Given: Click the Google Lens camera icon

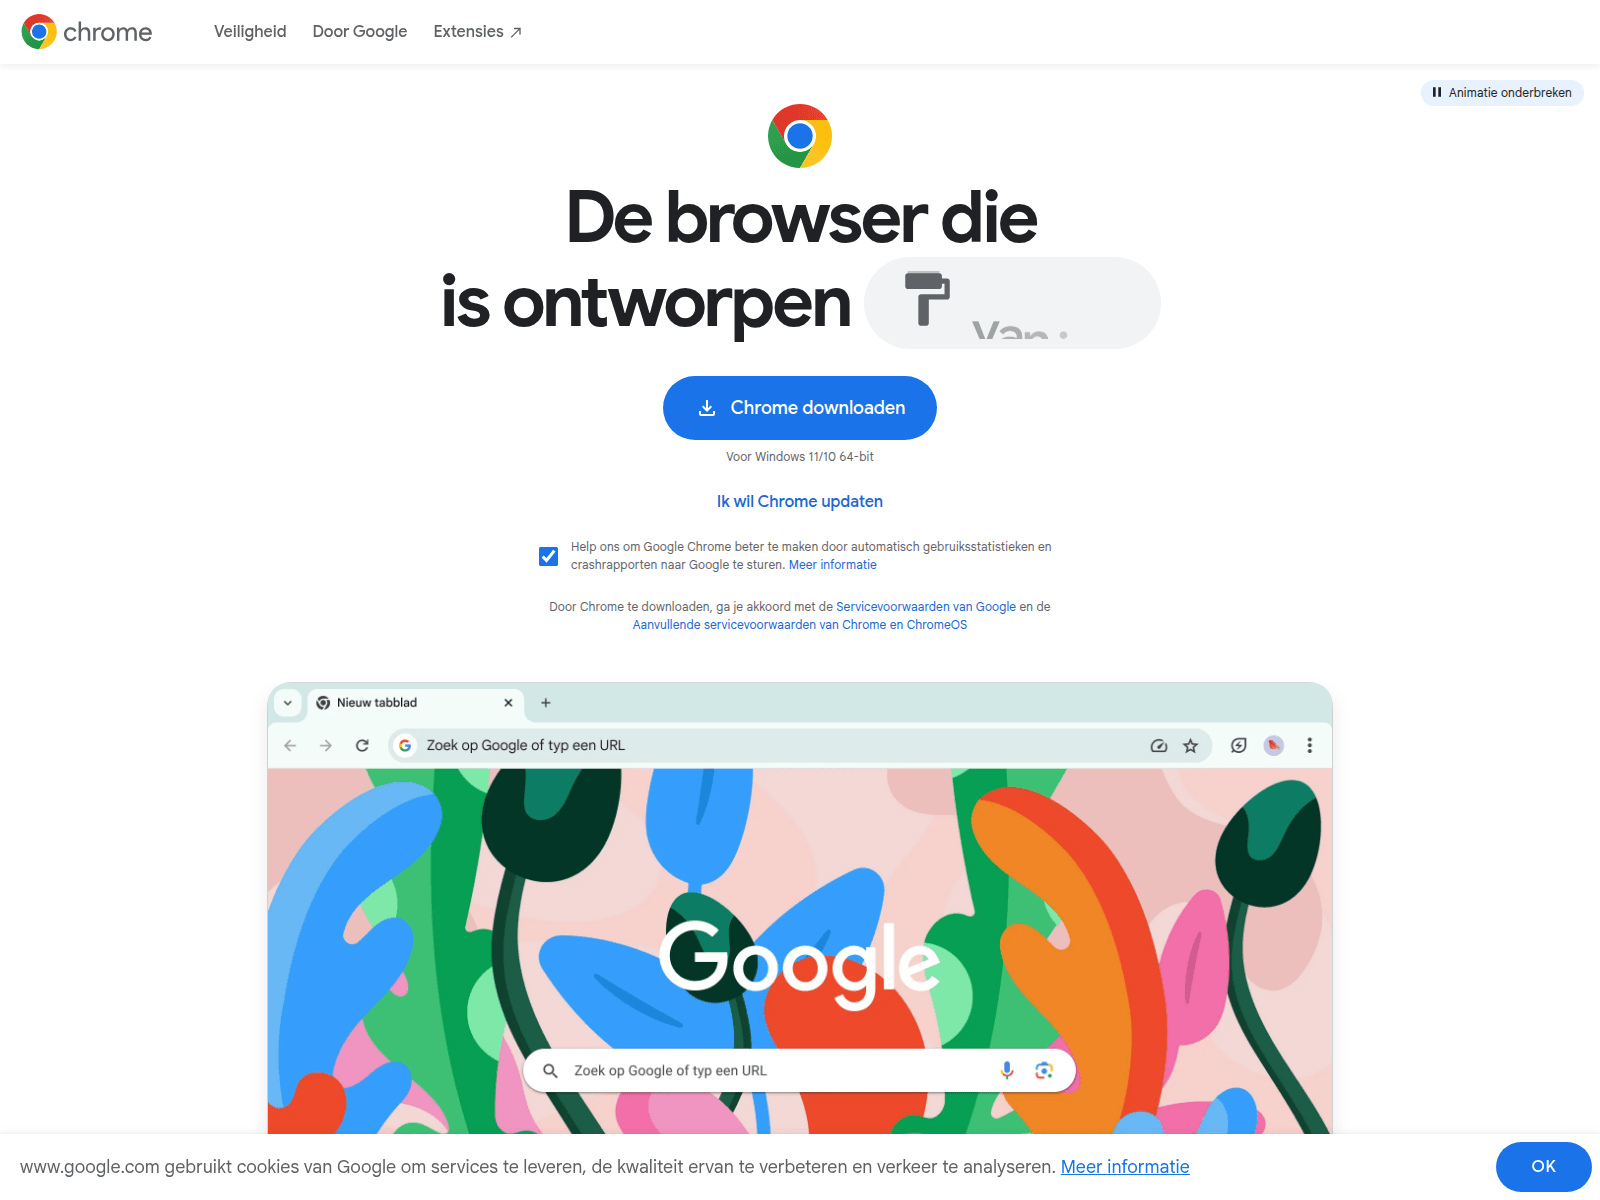Looking at the screenshot, I should pyautogui.click(x=1044, y=1070).
